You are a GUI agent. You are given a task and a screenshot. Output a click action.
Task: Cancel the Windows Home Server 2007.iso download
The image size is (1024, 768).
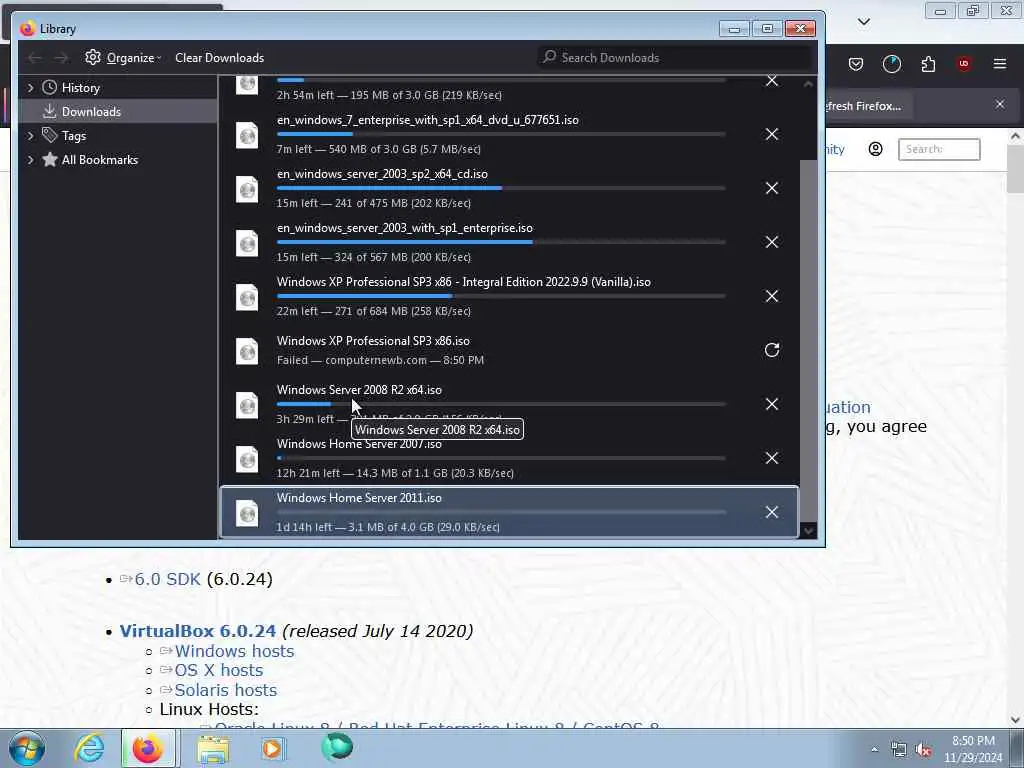pyautogui.click(x=772, y=458)
